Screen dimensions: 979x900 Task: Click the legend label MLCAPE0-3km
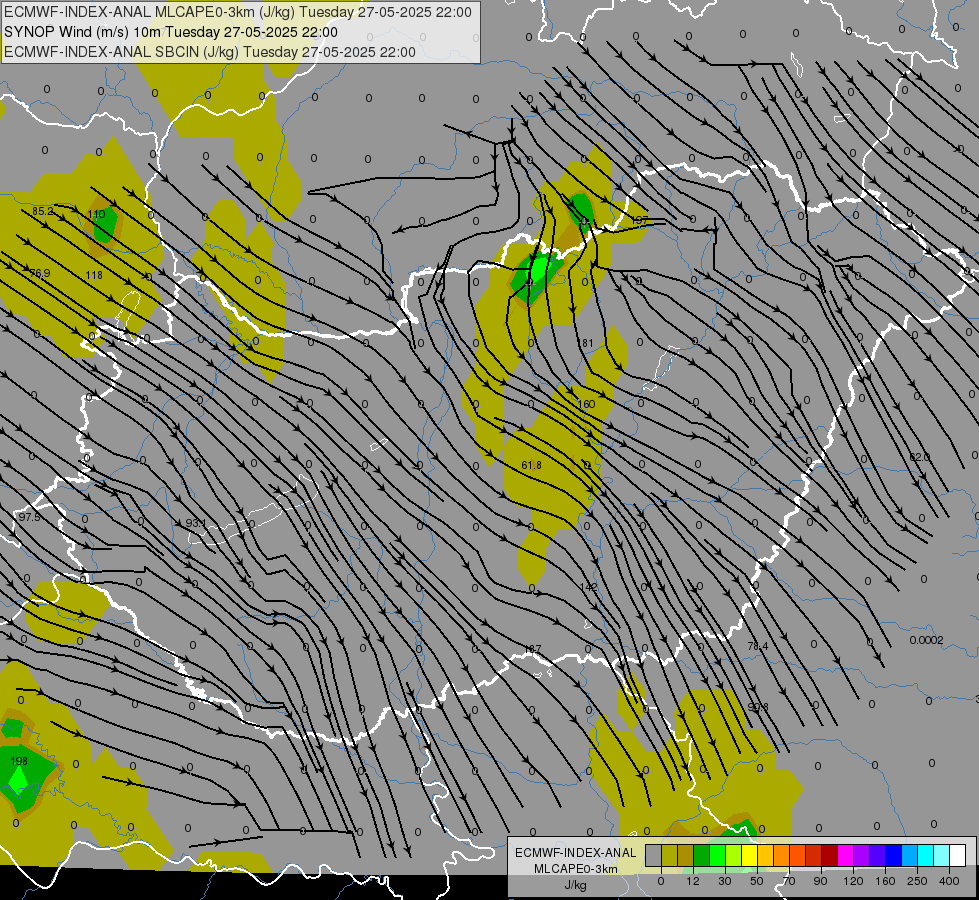(x=575, y=869)
